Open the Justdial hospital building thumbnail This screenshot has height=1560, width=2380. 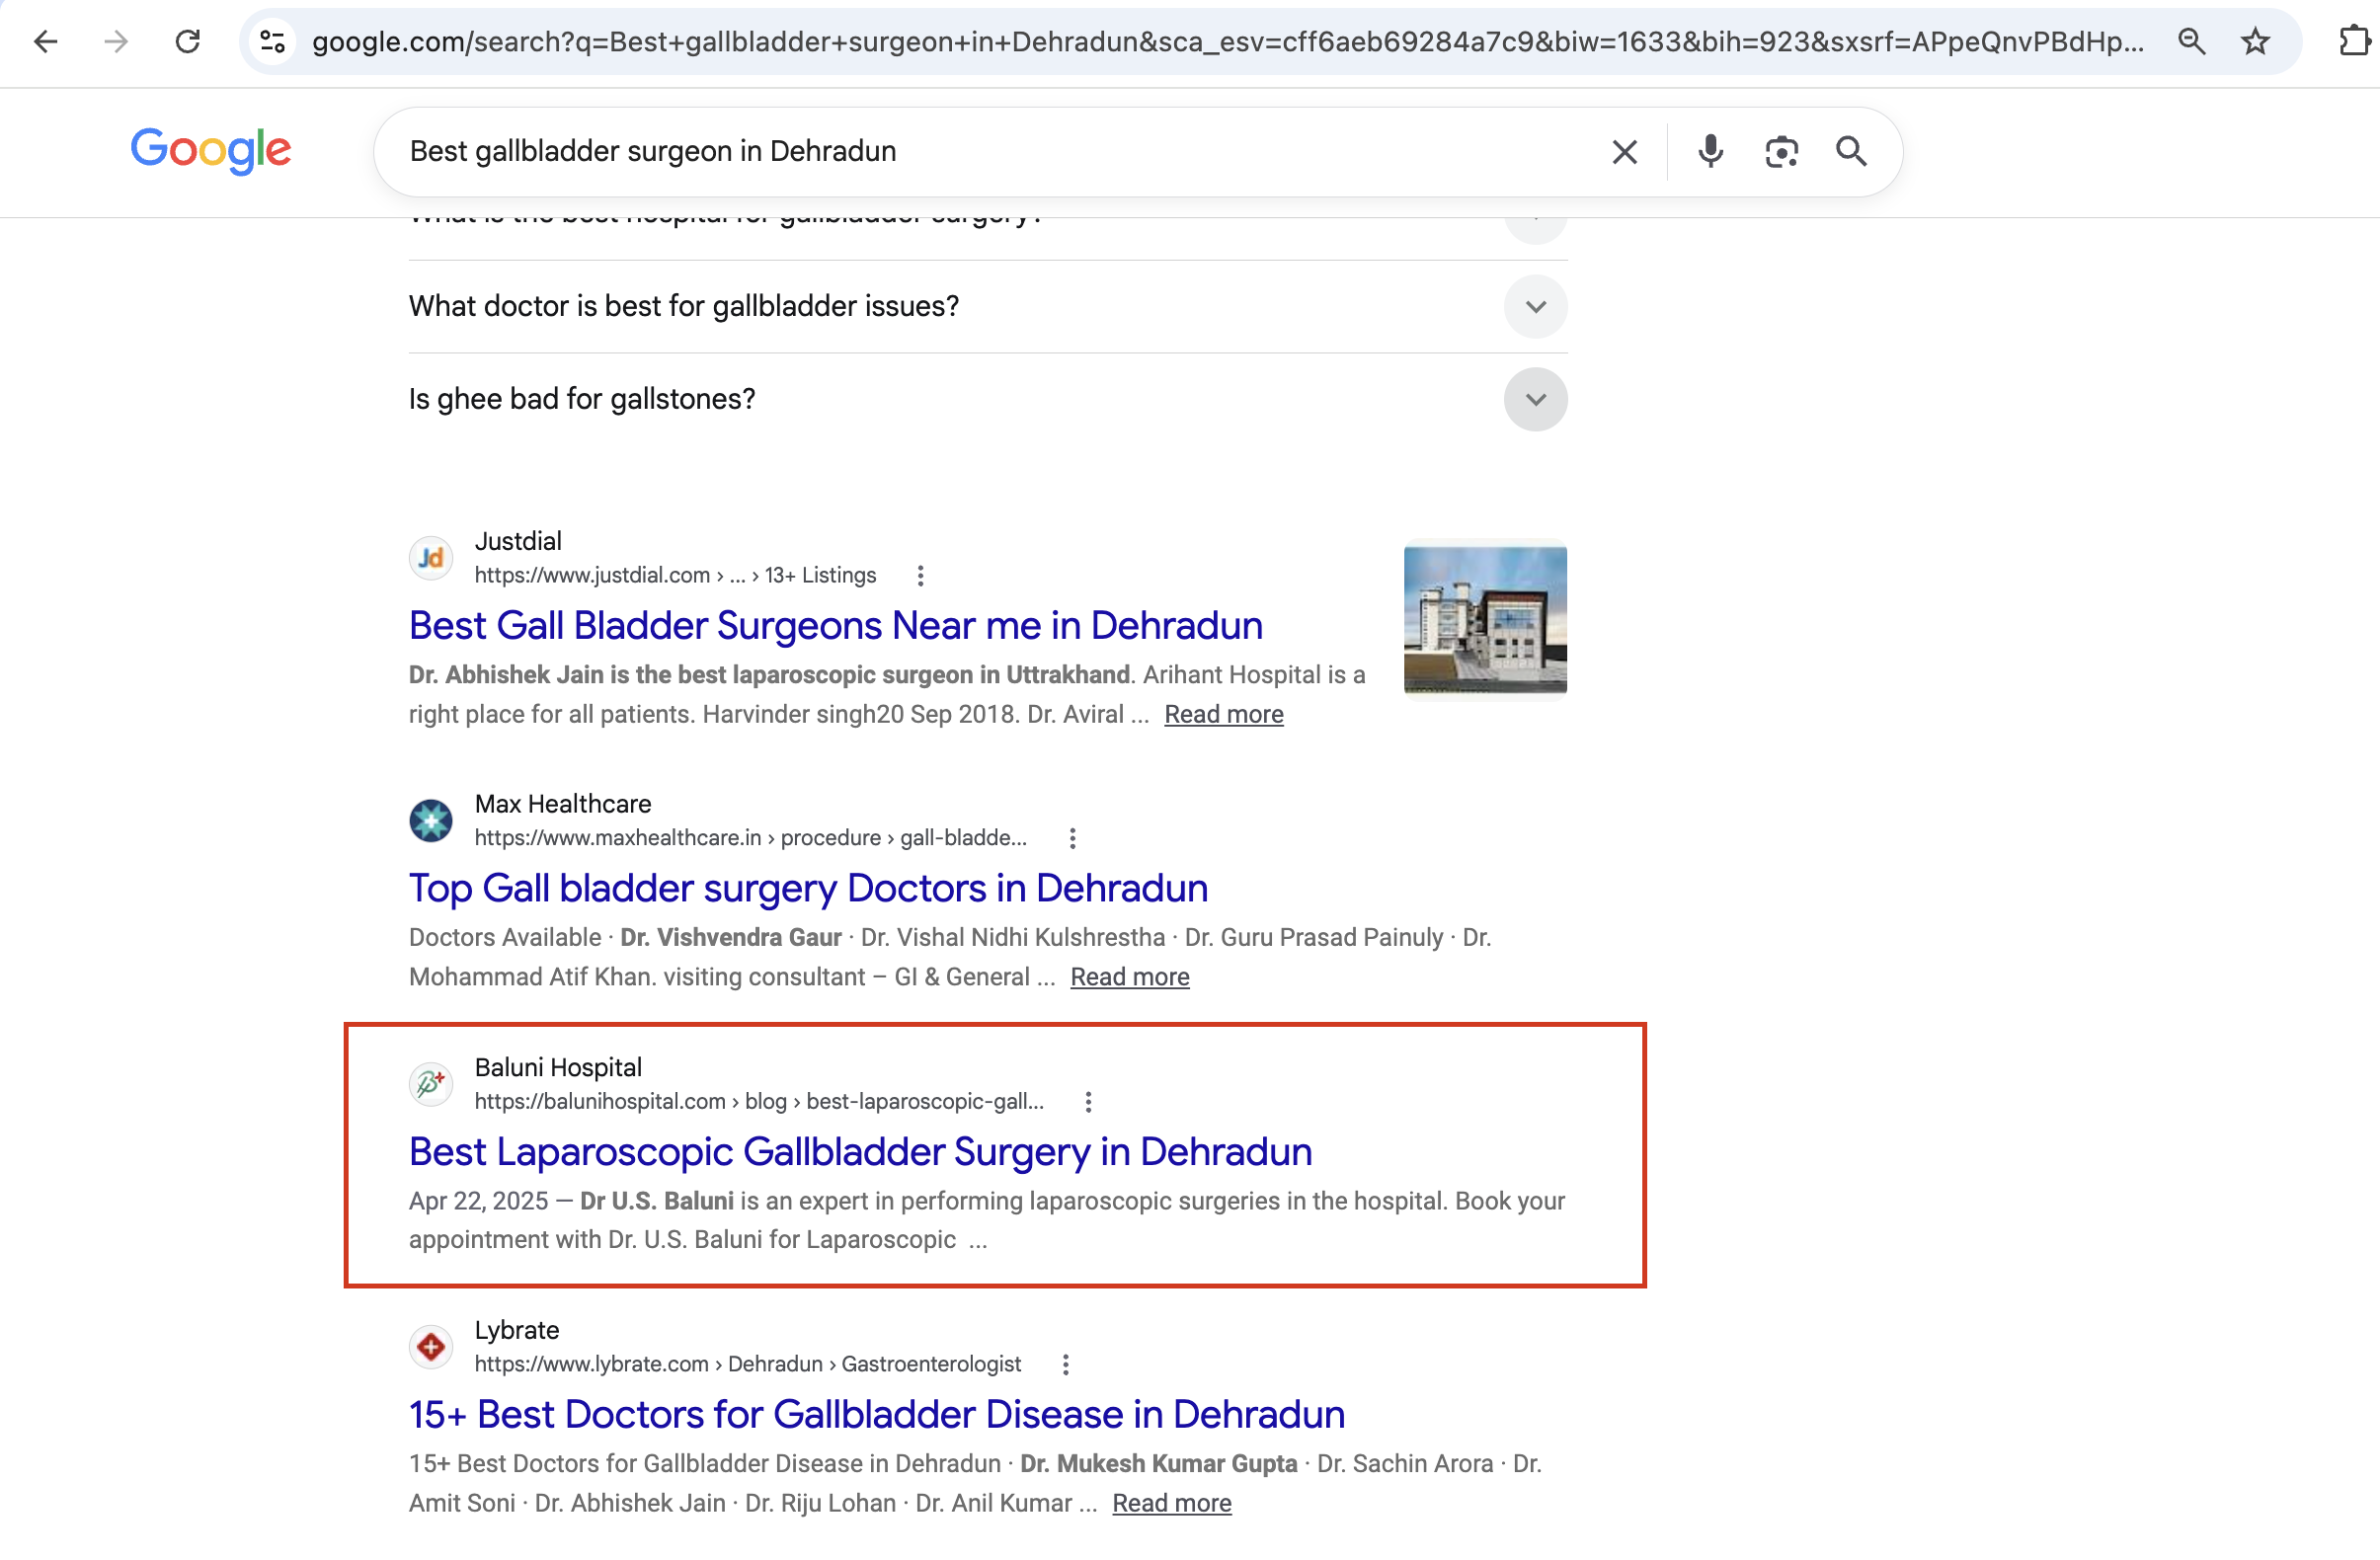point(1485,619)
